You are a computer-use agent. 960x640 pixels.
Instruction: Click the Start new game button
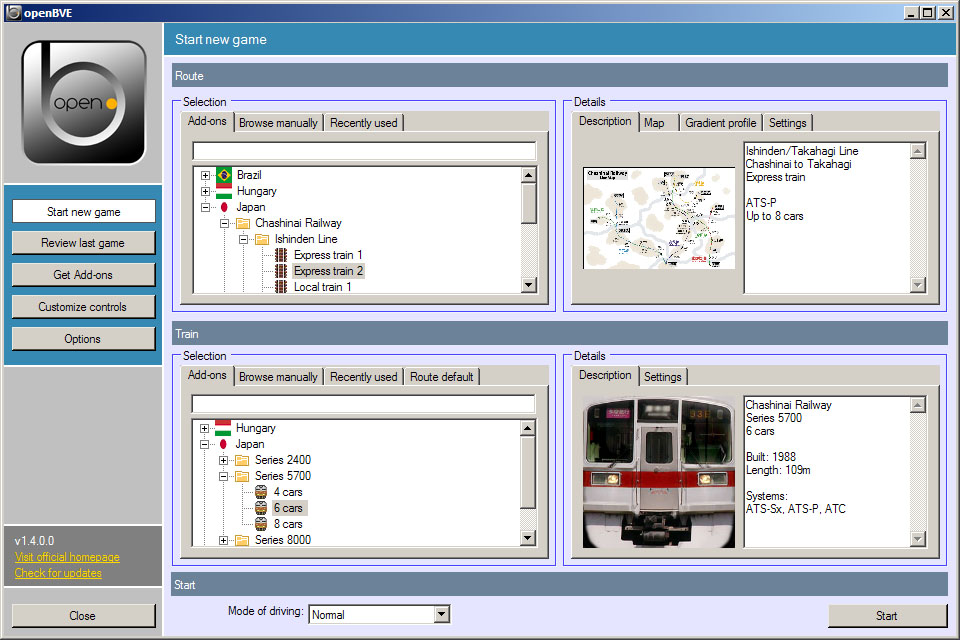pyautogui.click(x=84, y=211)
